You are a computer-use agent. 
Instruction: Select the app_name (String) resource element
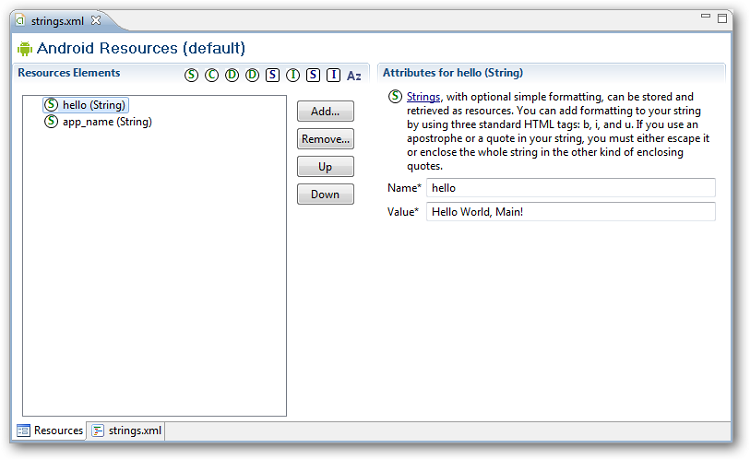click(x=106, y=122)
